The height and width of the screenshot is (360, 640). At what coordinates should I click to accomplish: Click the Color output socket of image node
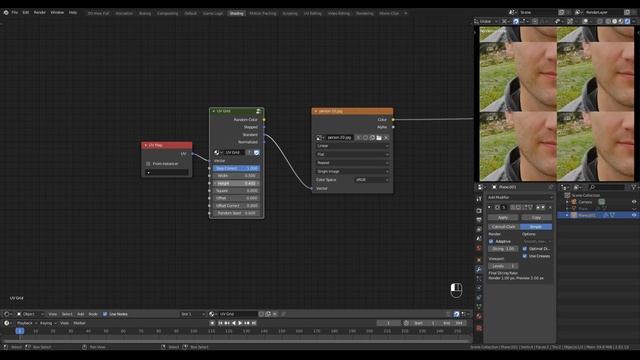pos(393,120)
